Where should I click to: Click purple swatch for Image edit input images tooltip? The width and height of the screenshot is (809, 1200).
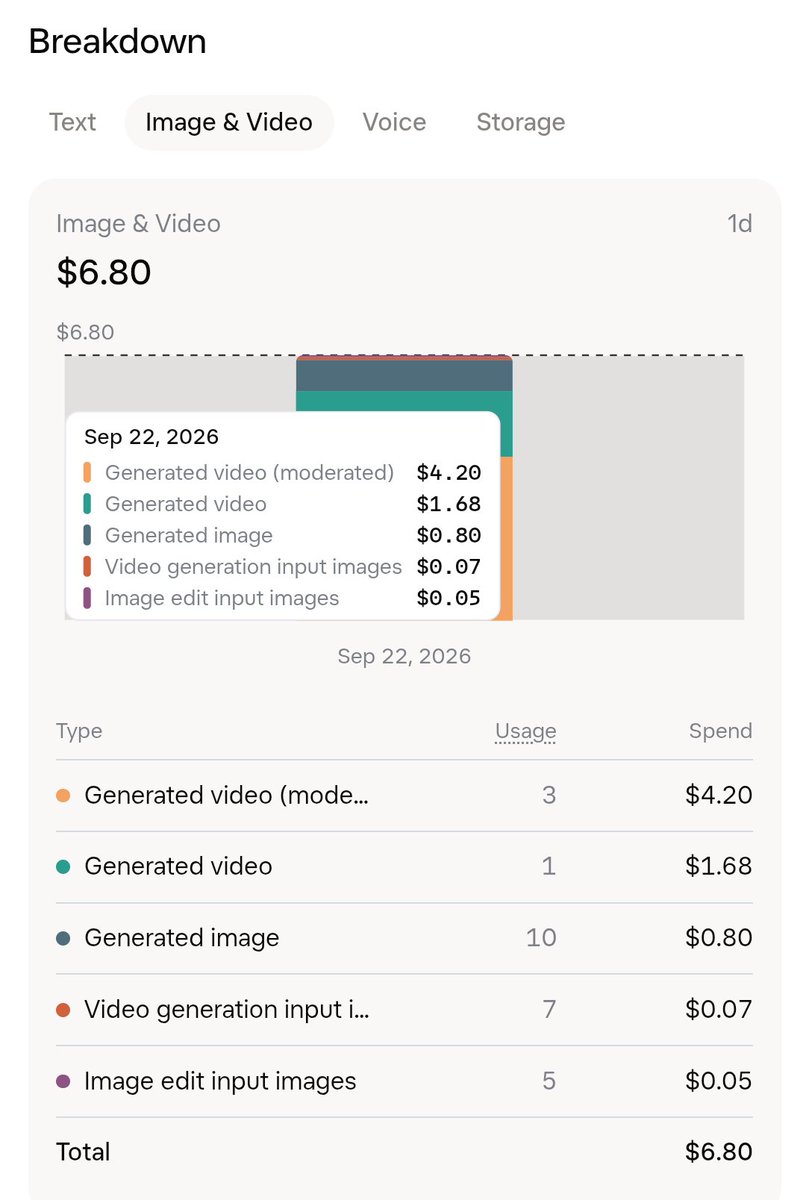87,598
